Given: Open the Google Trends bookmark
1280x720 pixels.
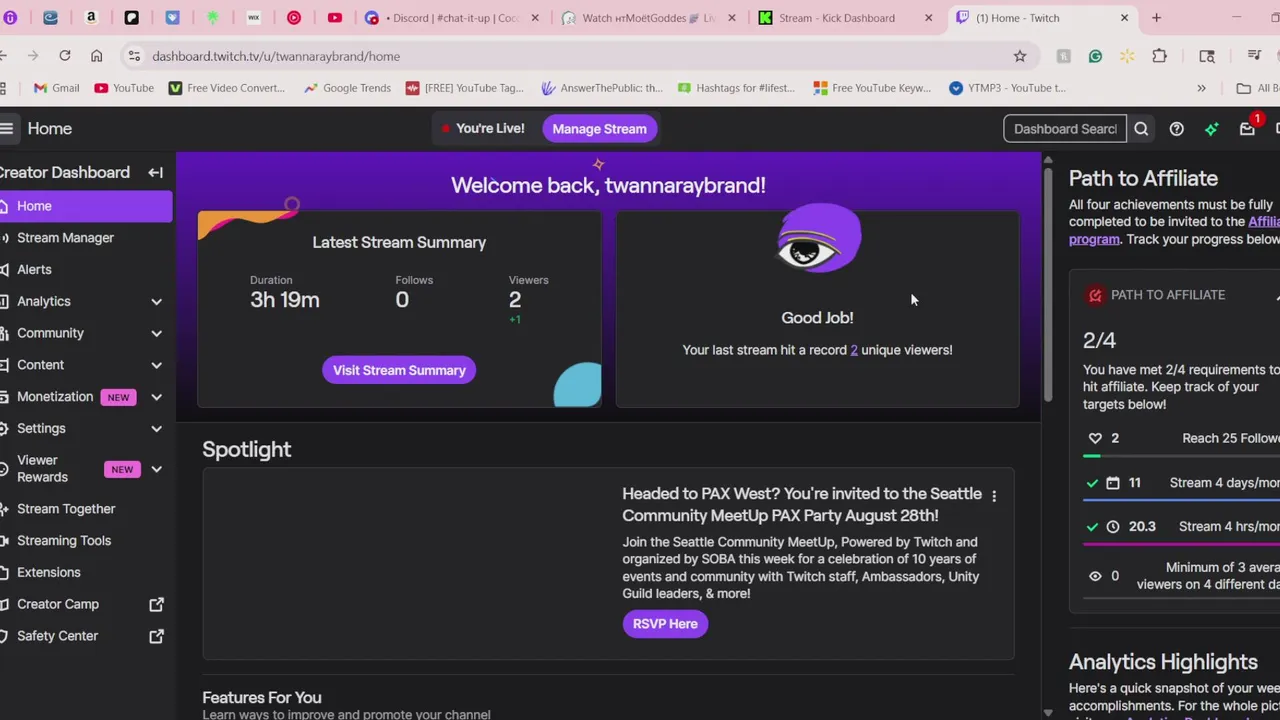Looking at the screenshot, I should click(347, 88).
